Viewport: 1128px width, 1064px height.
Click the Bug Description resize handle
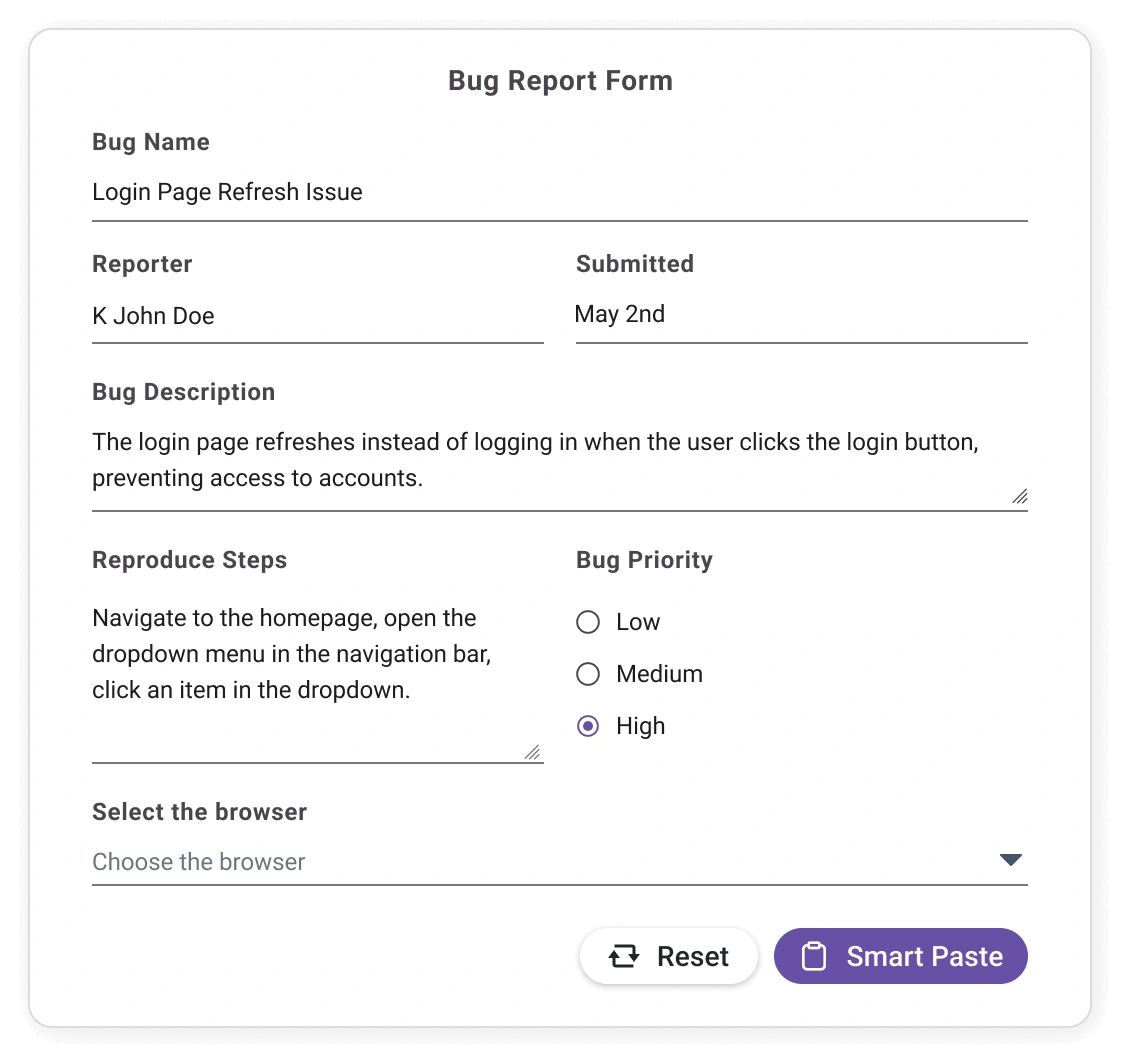click(1019, 496)
